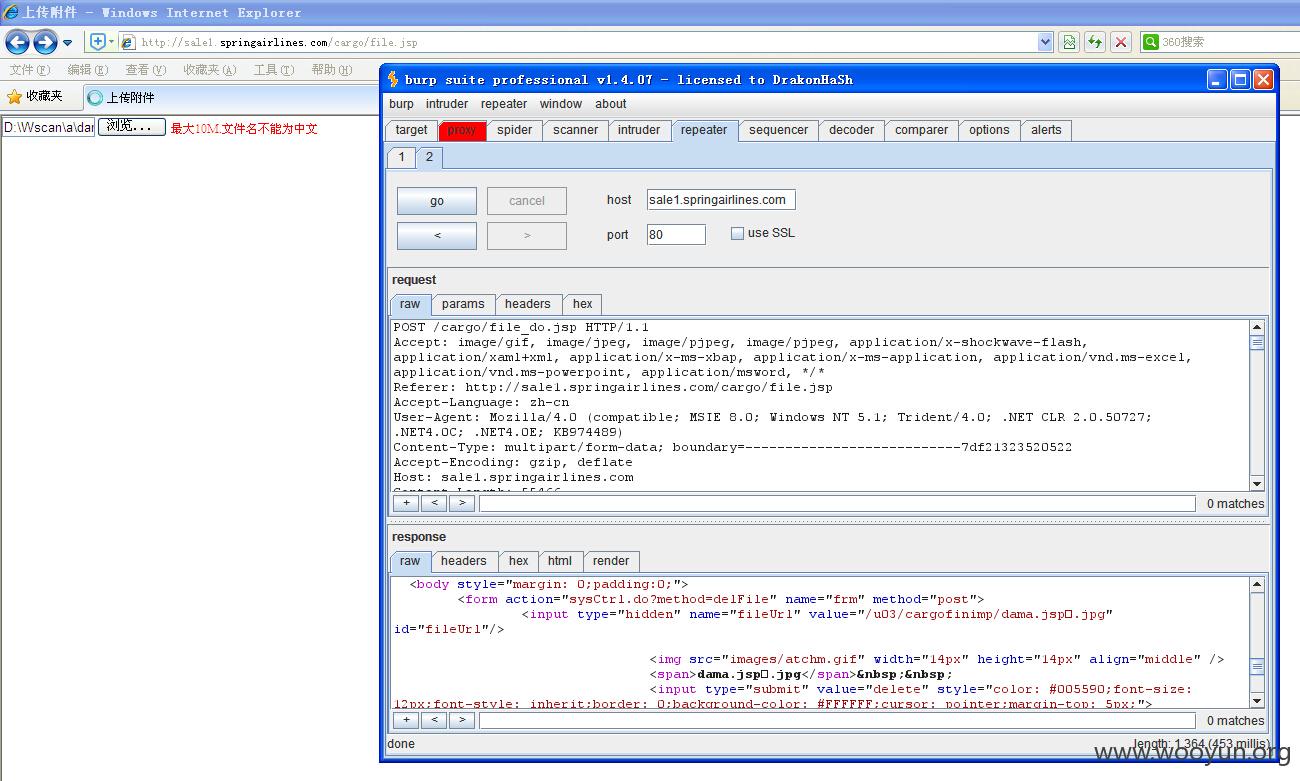Image resolution: width=1300 pixels, height=781 pixels.
Task: Switch to the comparer tab
Action: tap(922, 130)
